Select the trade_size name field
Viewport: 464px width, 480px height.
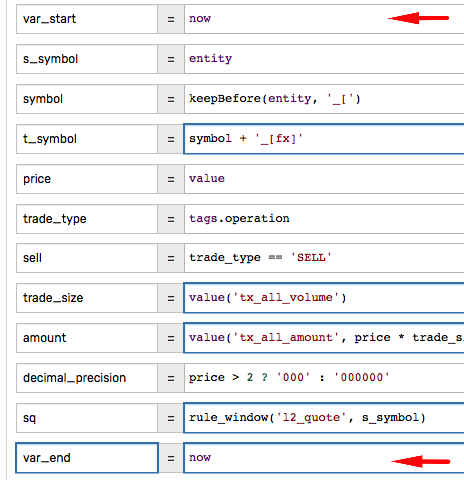87,298
